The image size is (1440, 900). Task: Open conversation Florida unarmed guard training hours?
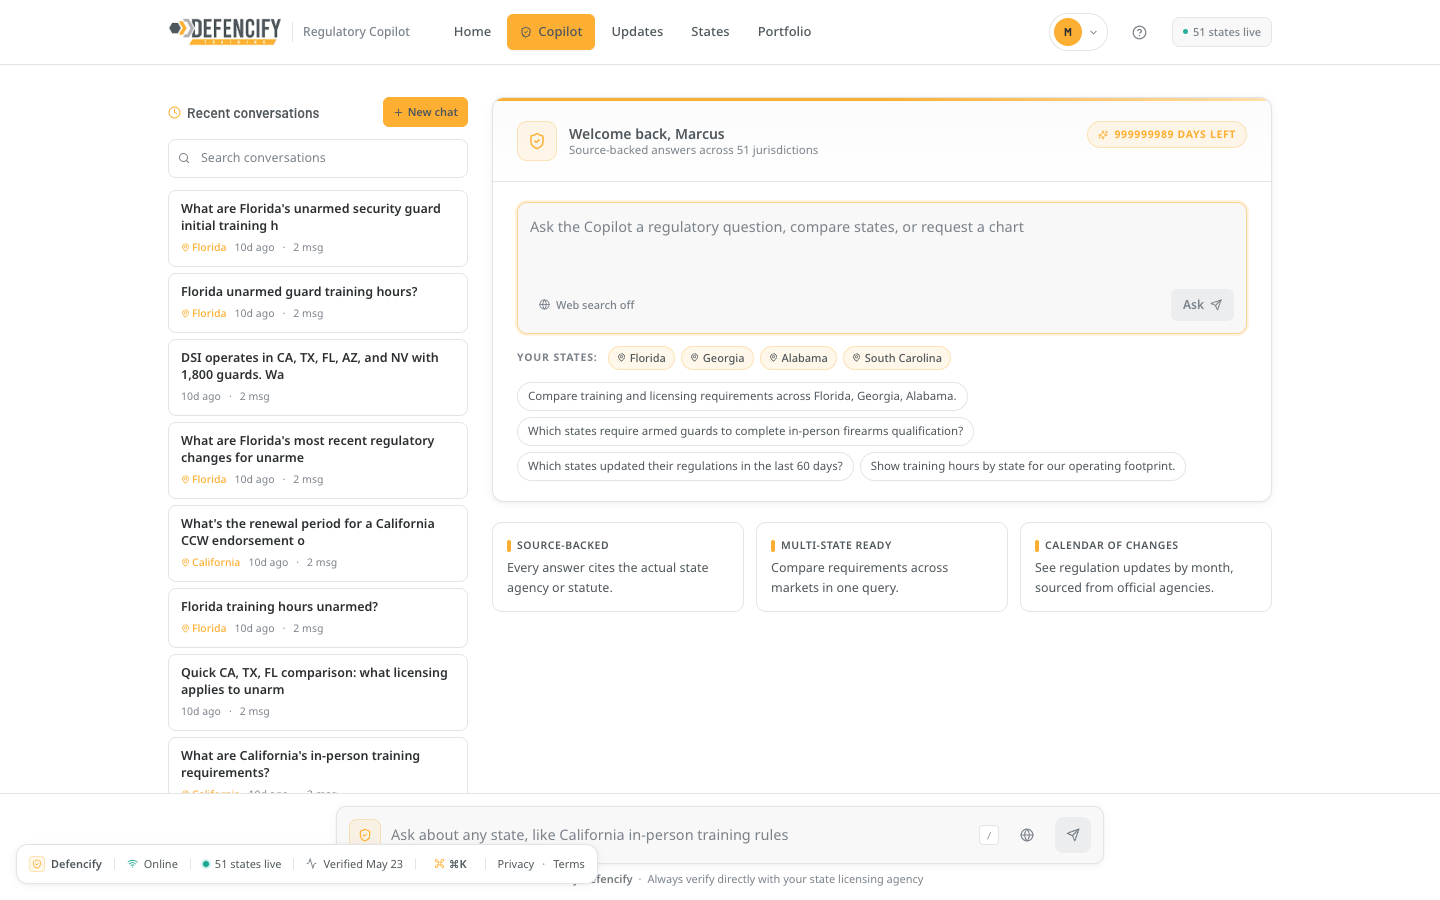point(318,303)
